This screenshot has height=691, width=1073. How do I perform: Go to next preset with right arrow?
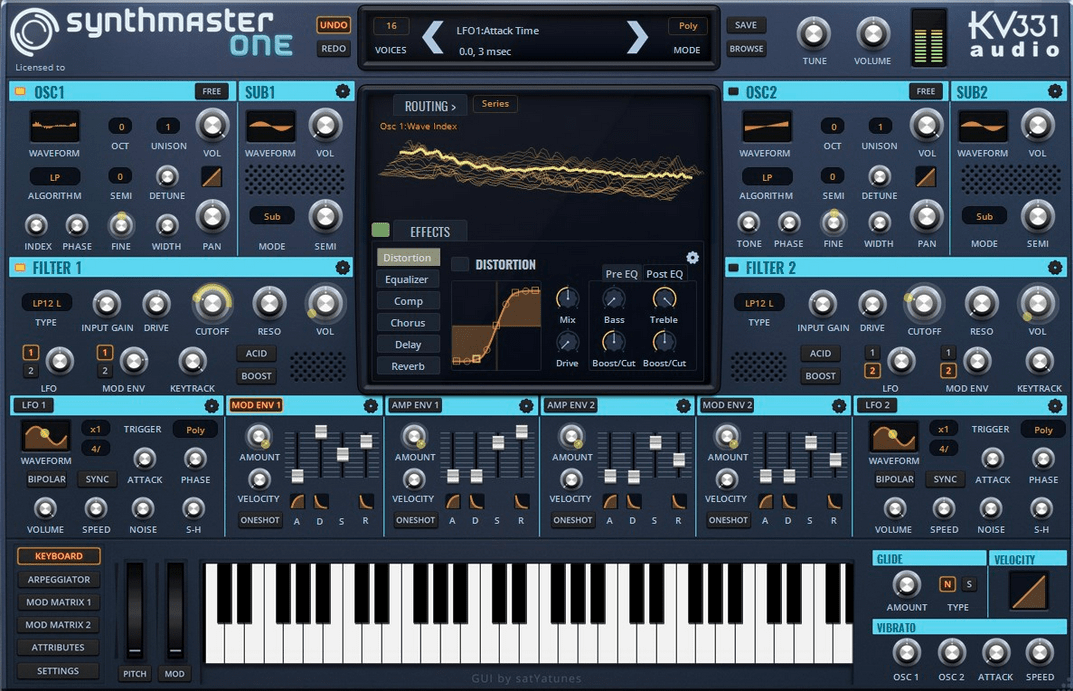(637, 37)
